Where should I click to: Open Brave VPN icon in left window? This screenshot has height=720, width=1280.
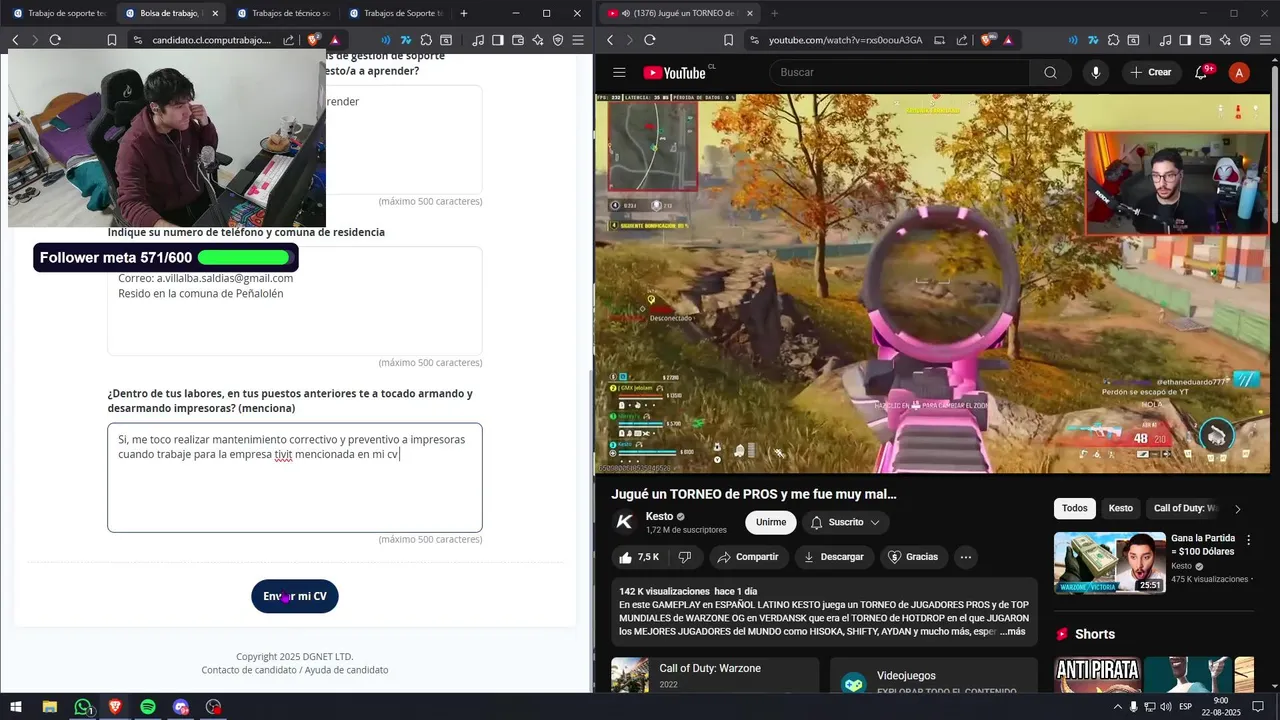[558, 40]
